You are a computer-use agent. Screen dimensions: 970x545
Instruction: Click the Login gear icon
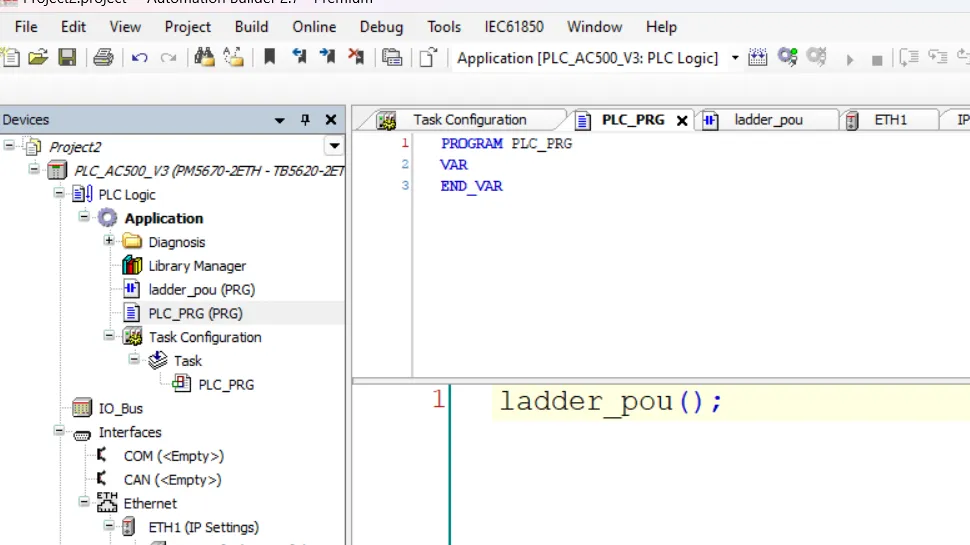[x=788, y=58]
